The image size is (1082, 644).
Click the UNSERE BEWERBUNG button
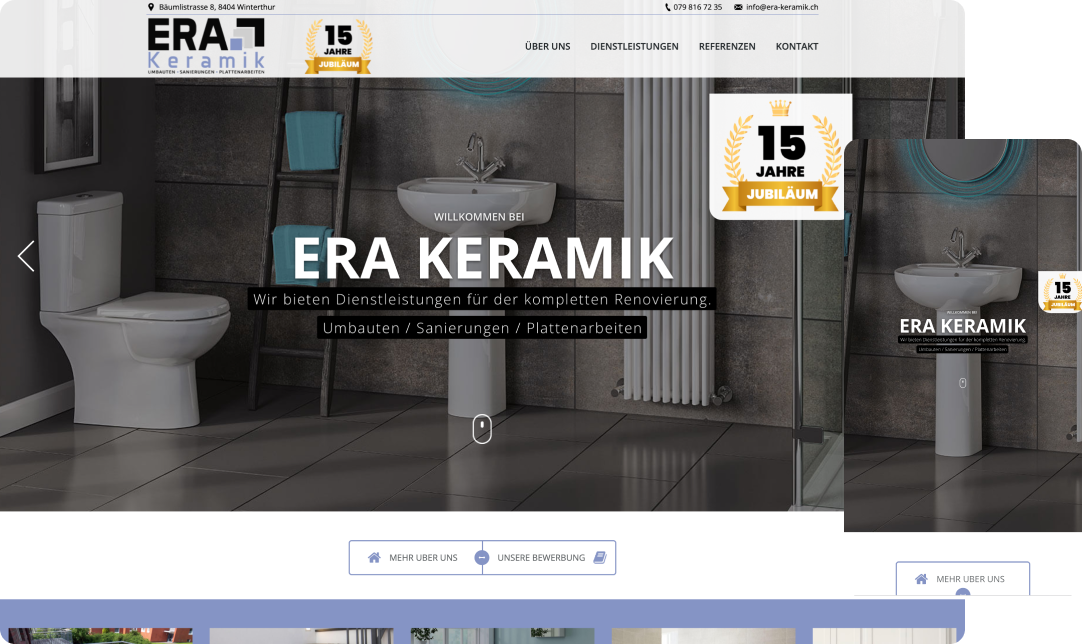[x=543, y=557]
